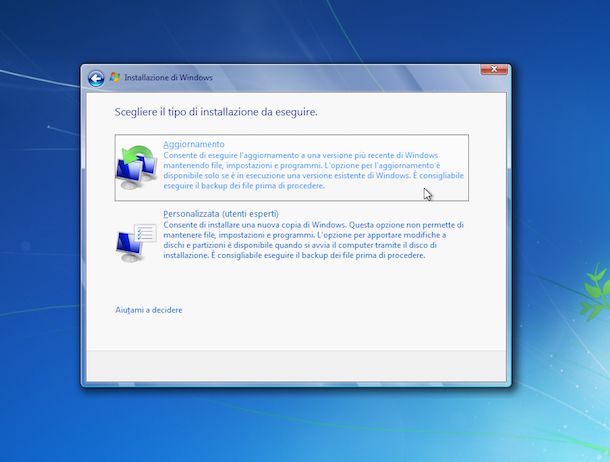Open the Aiutami a decidere help link
This screenshot has width=610, height=462.
(149, 310)
